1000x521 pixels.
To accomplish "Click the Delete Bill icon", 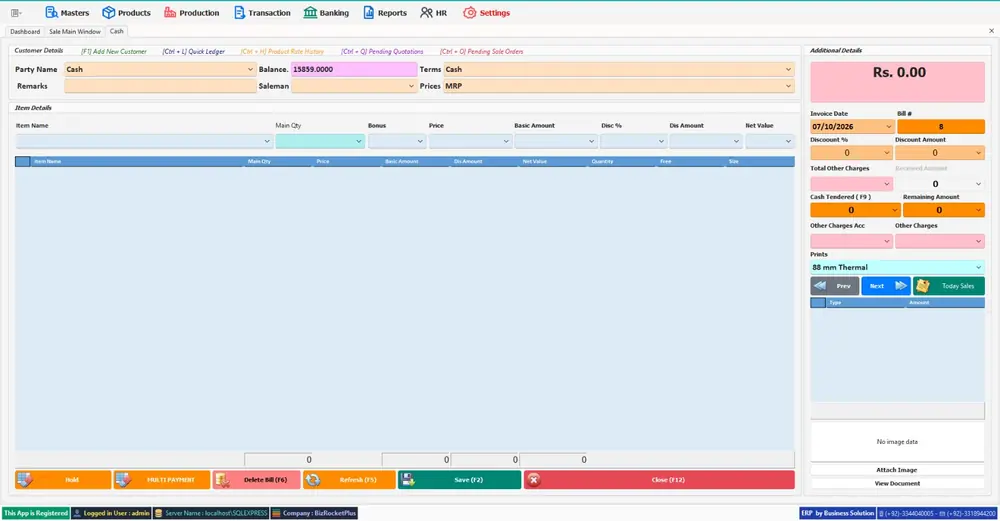I will 222,480.
